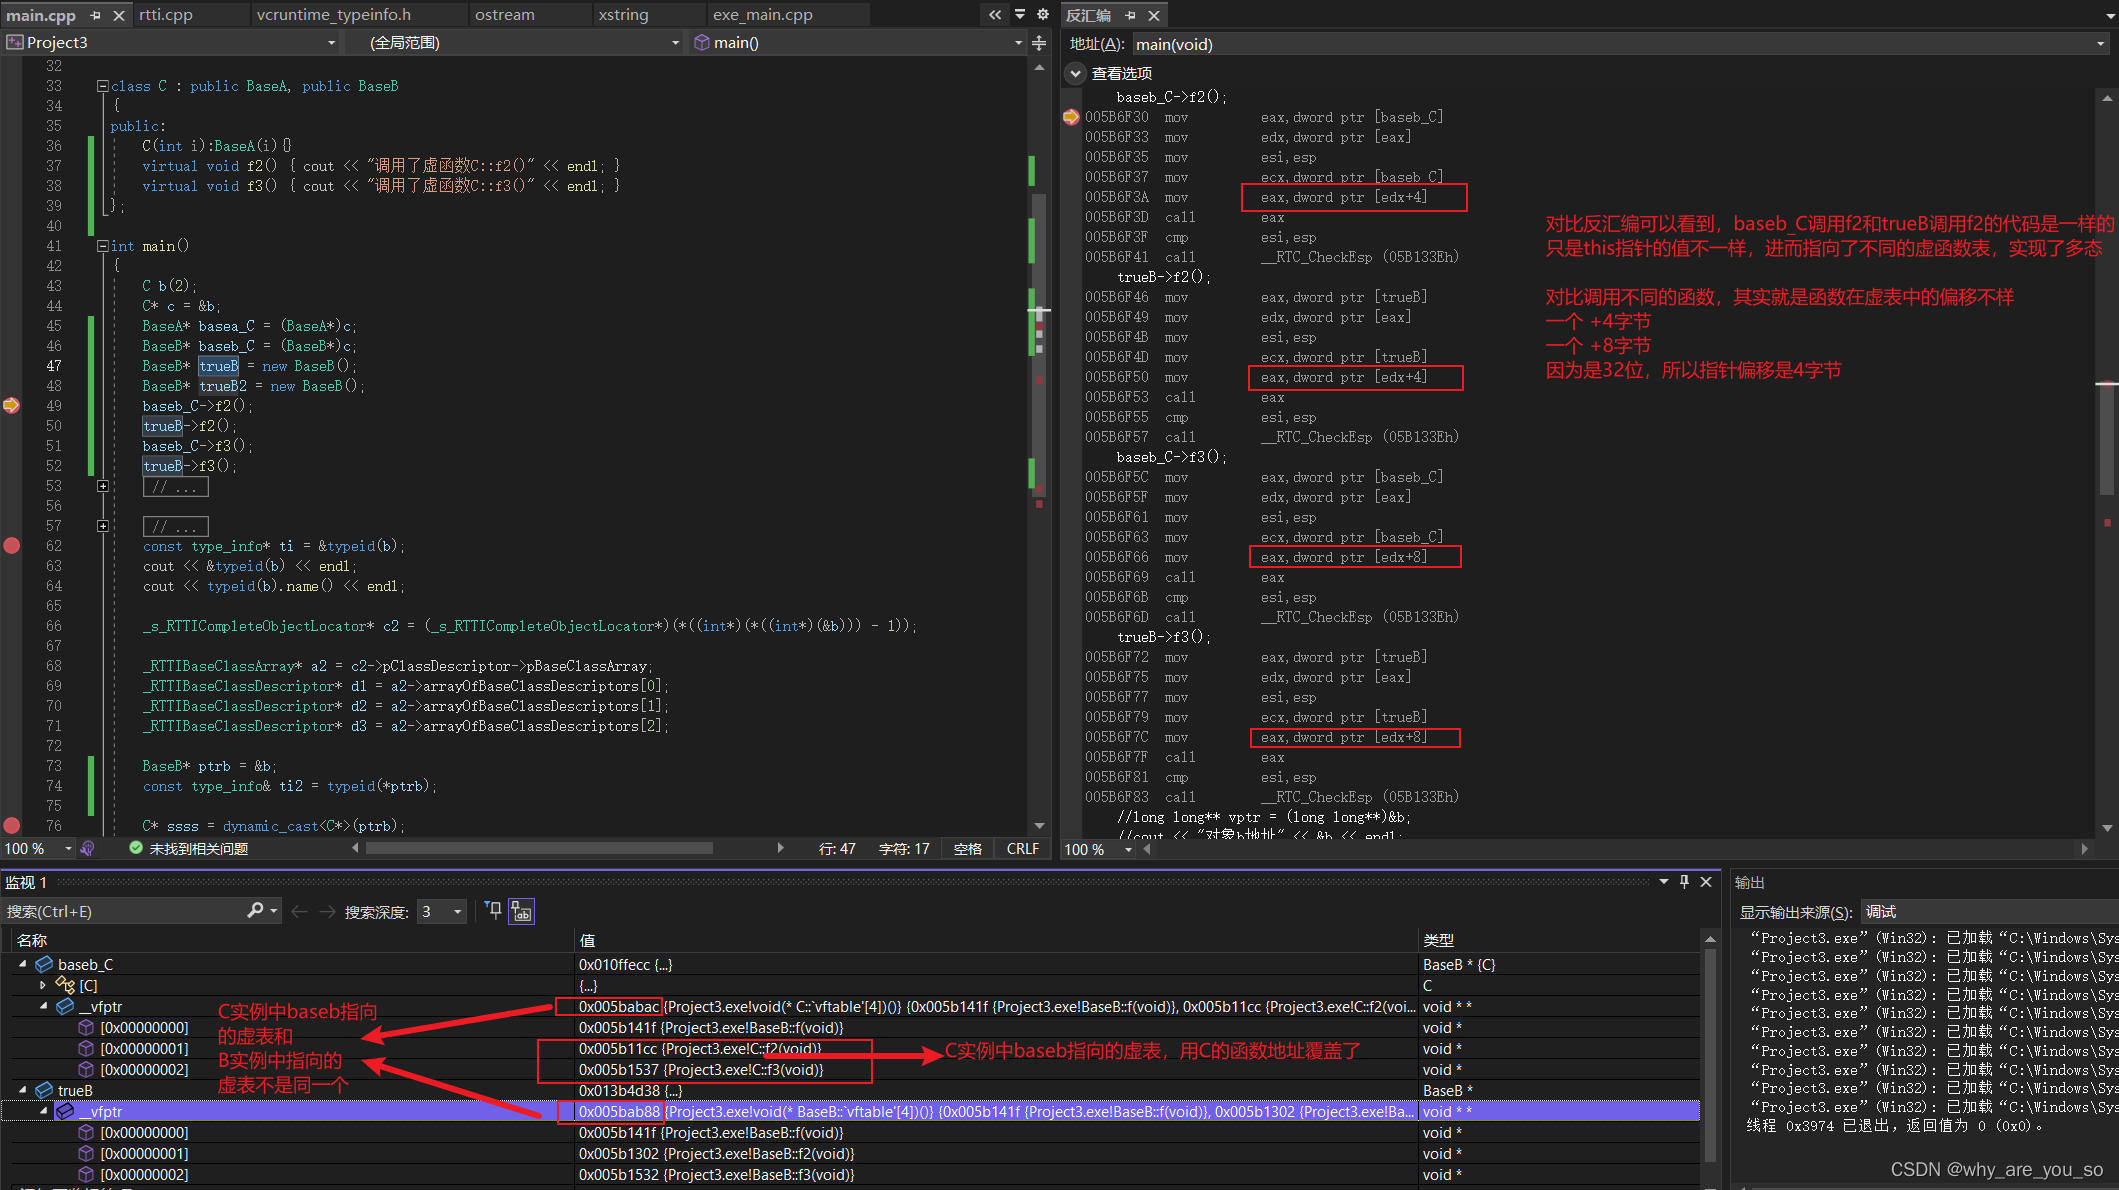Click the search magnifier in Watch 1 panel
Screen dimensions: 2119x1190
(254, 911)
